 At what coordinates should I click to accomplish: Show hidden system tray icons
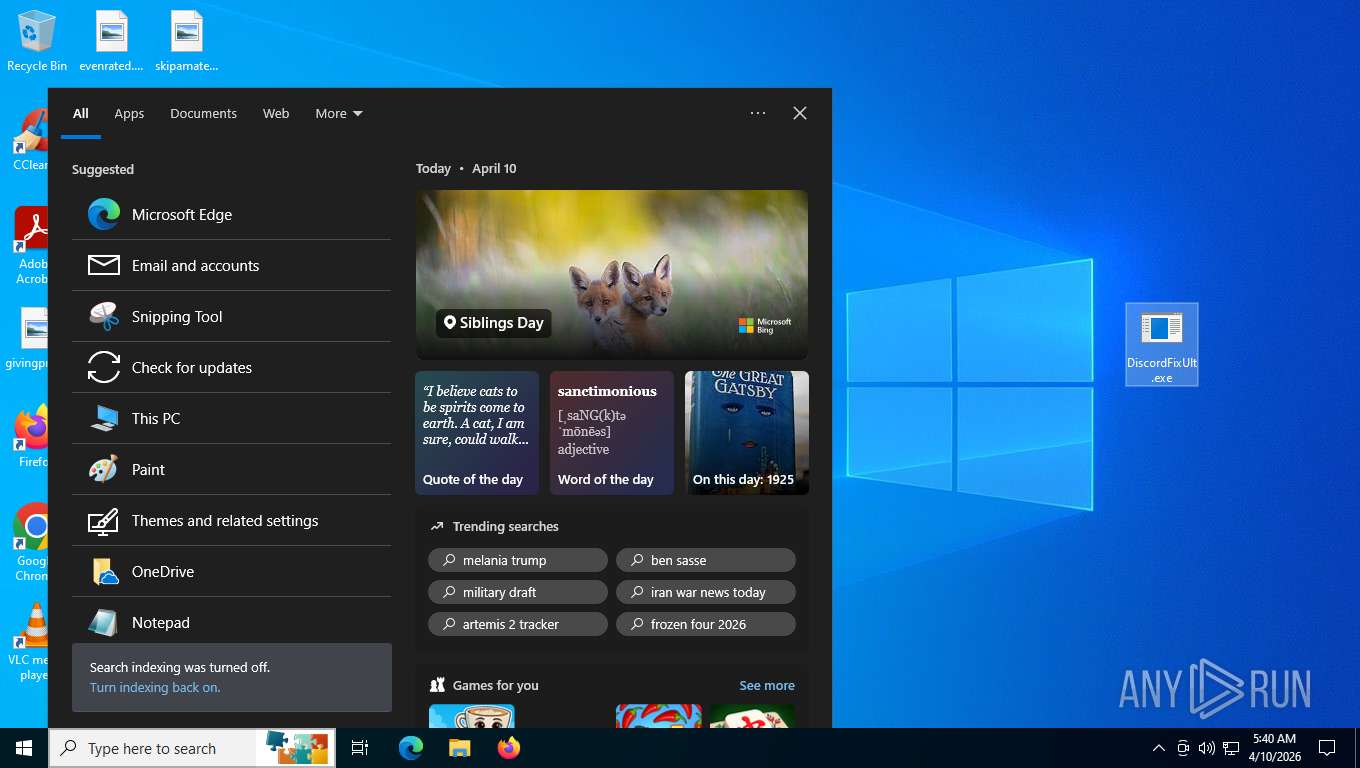[x=1159, y=748]
